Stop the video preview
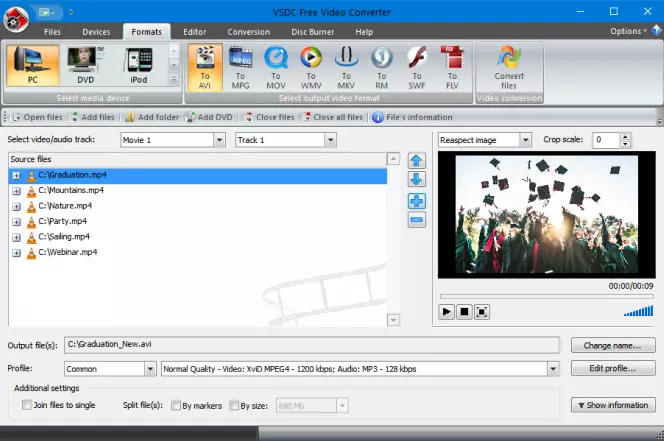Image resolution: width=664 pixels, height=441 pixels. [x=464, y=312]
